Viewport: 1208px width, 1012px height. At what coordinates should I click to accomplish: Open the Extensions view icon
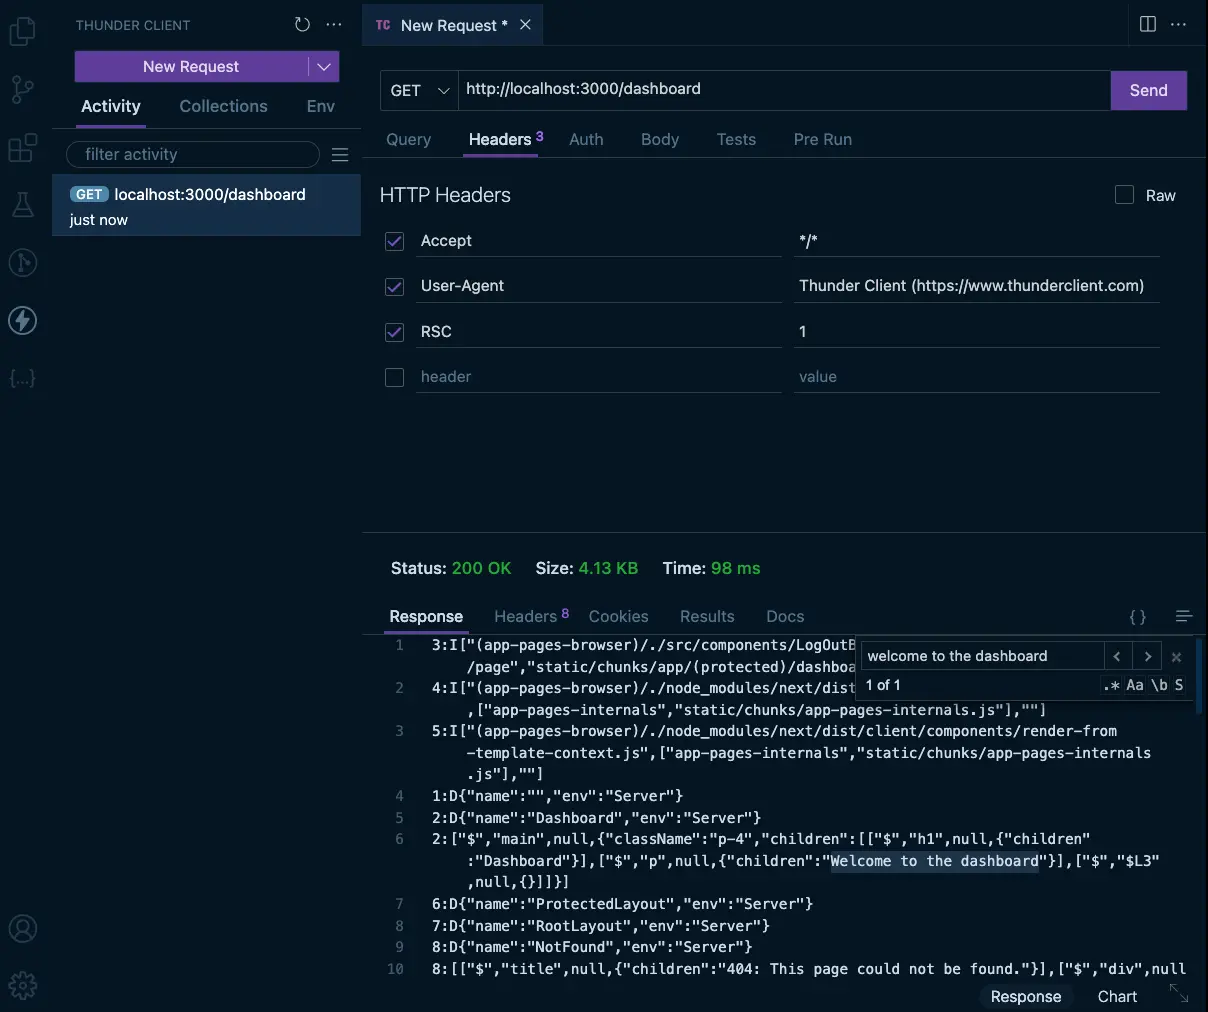[22, 148]
